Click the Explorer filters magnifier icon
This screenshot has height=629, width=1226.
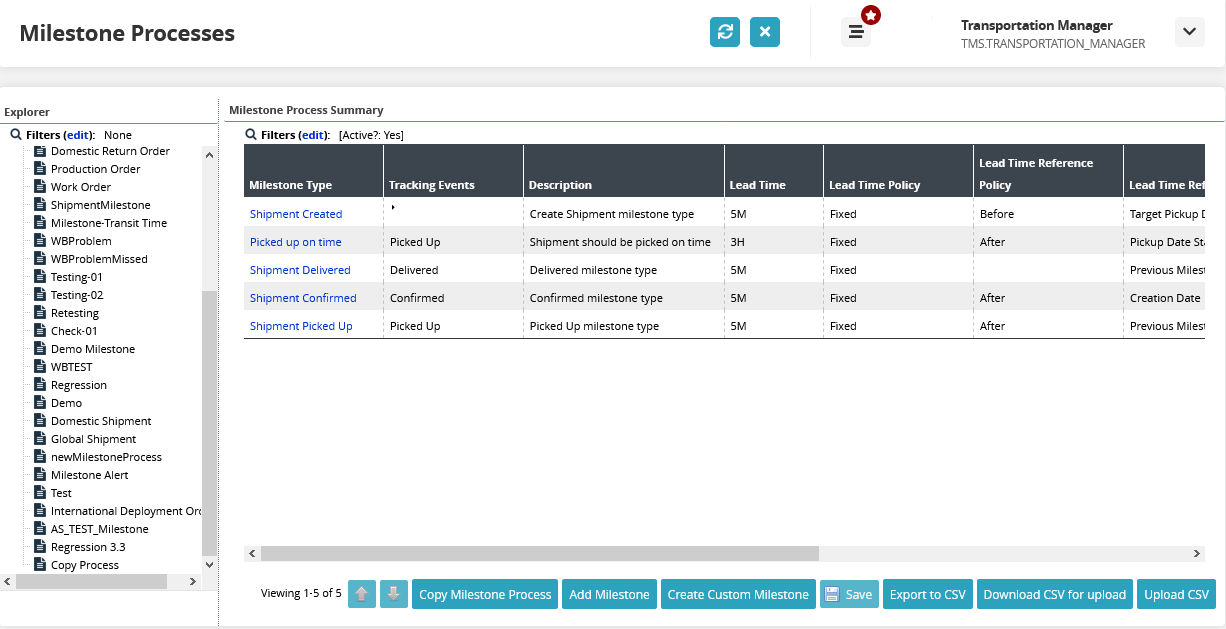16,134
